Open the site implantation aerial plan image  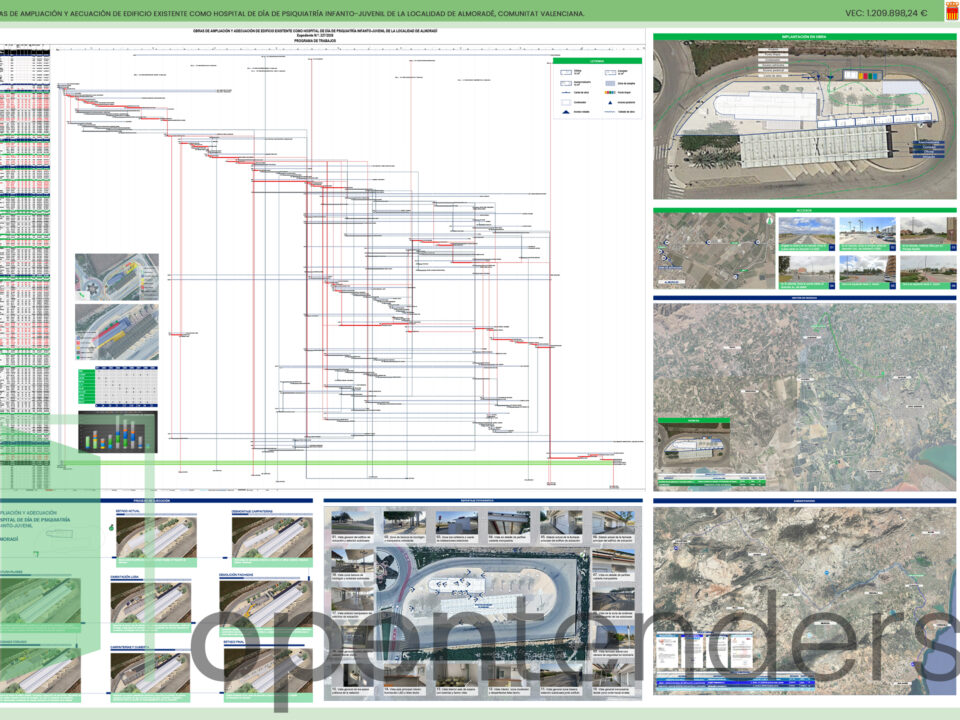click(x=804, y=120)
